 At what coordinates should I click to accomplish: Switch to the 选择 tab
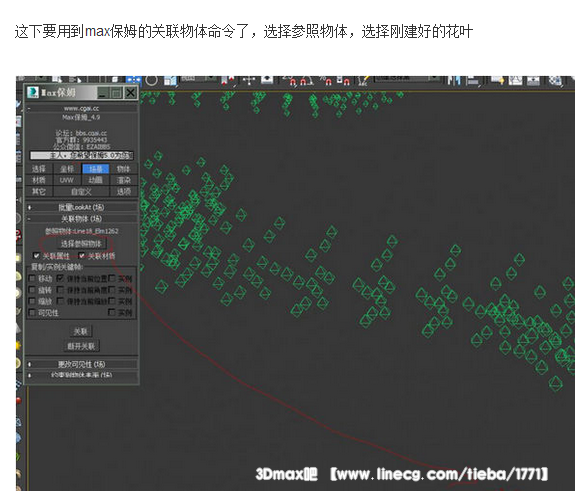pyautogui.click(x=39, y=169)
